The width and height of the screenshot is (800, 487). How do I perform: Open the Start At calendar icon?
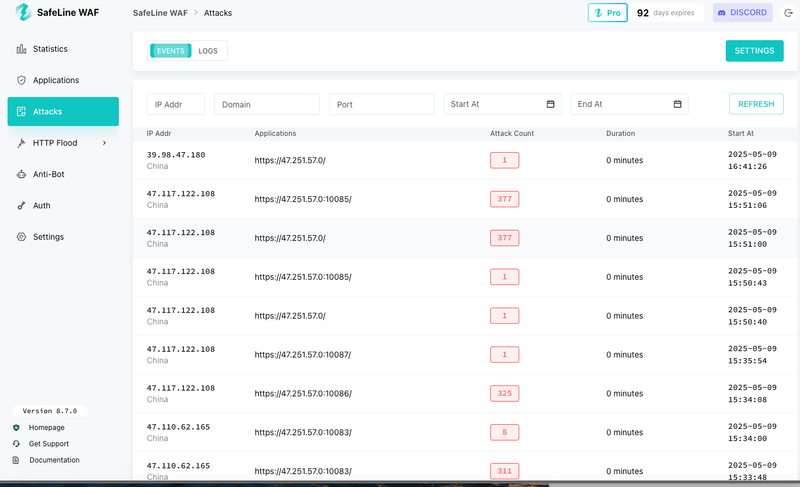pos(551,104)
